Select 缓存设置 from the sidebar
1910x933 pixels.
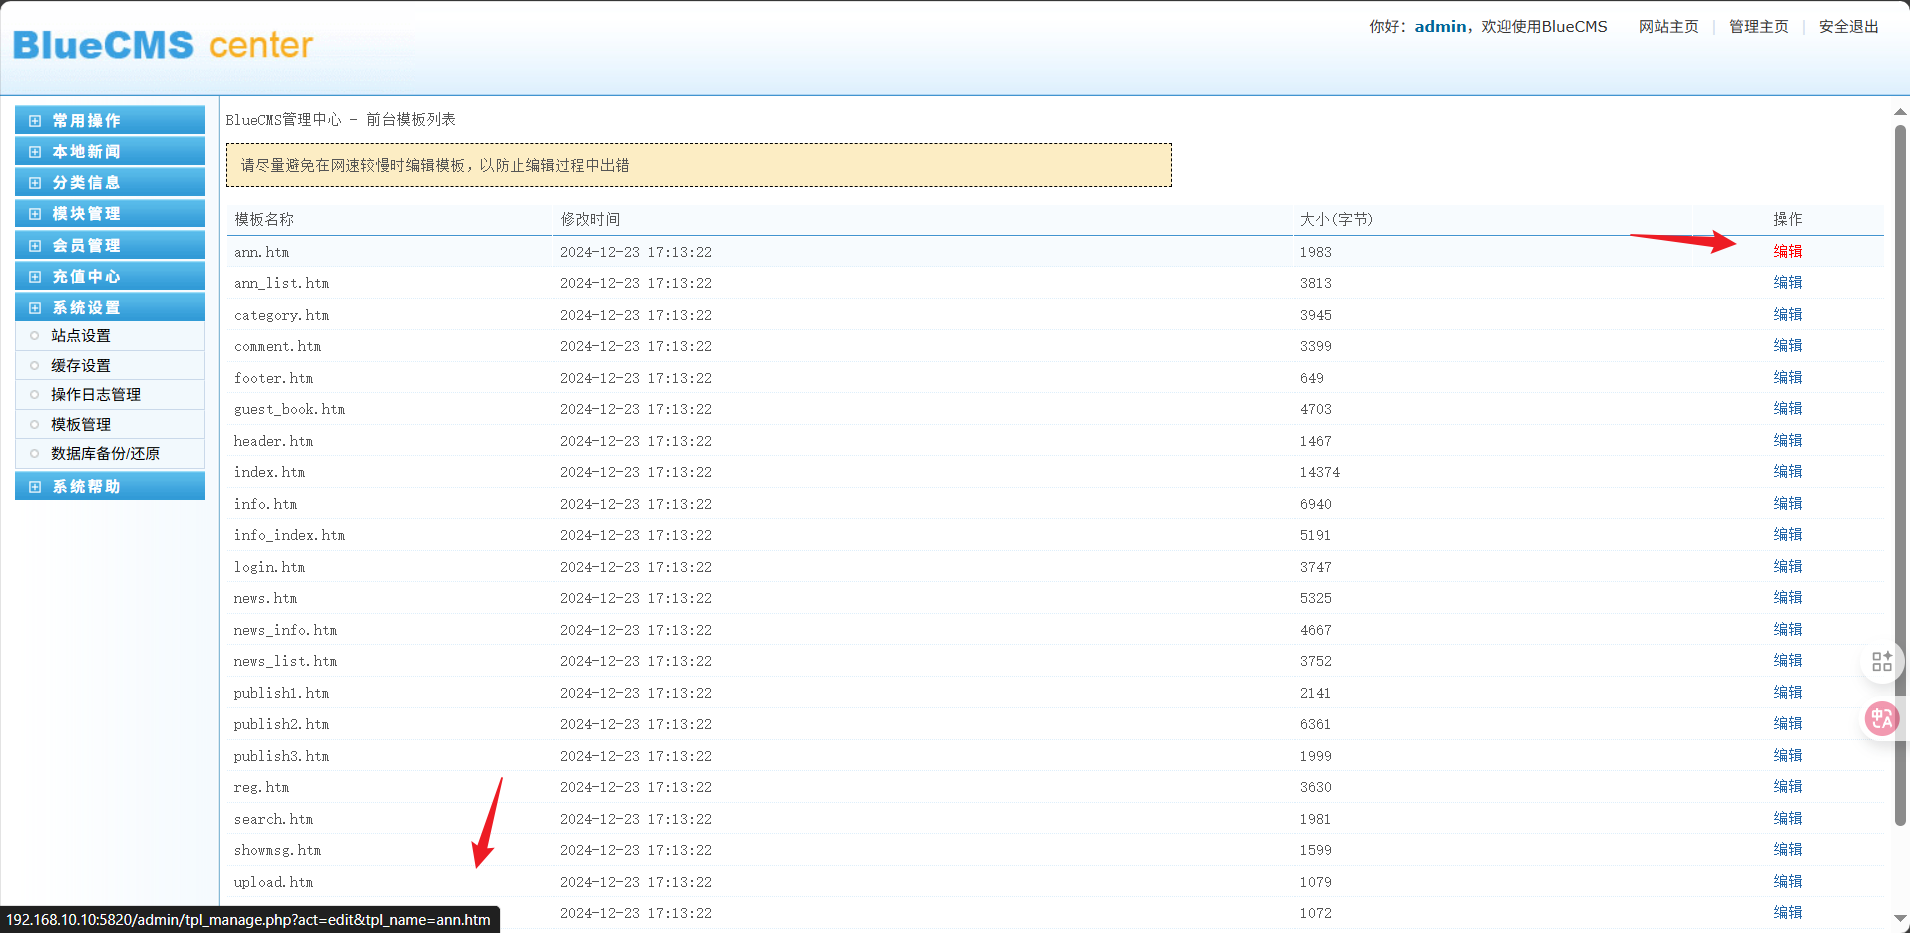pyautogui.click(x=81, y=366)
